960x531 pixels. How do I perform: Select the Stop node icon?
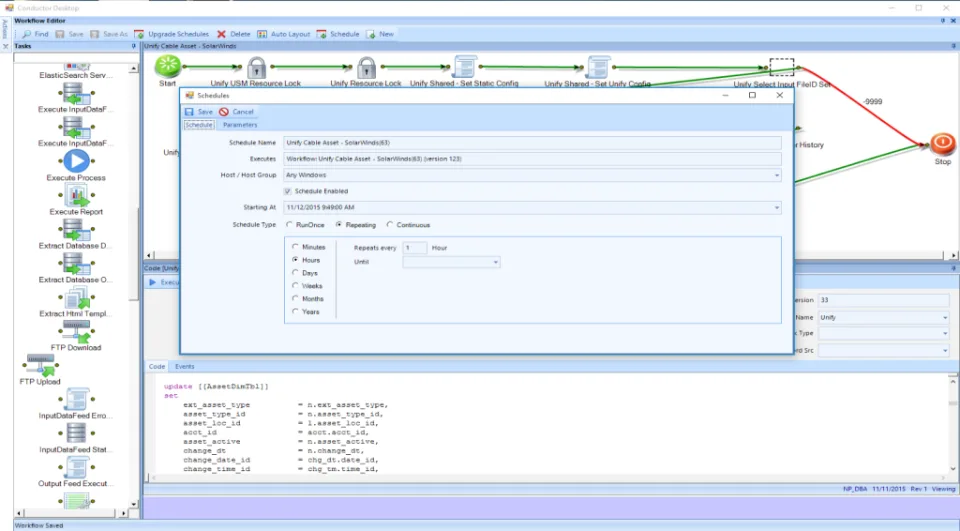(942, 144)
